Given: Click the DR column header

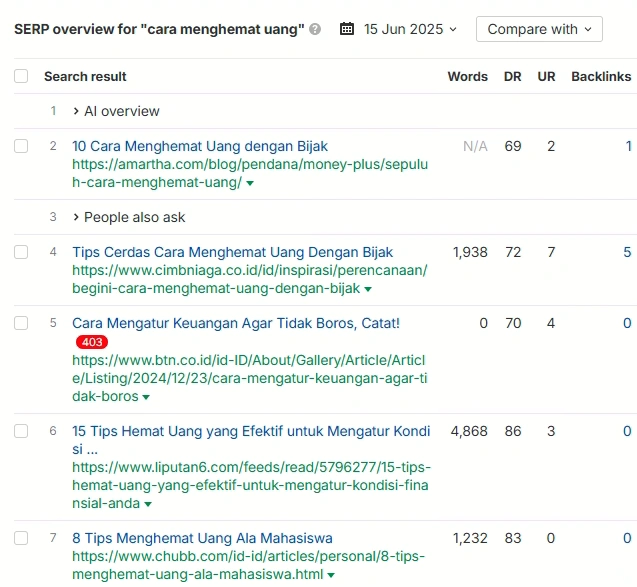Looking at the screenshot, I should (x=513, y=76).
